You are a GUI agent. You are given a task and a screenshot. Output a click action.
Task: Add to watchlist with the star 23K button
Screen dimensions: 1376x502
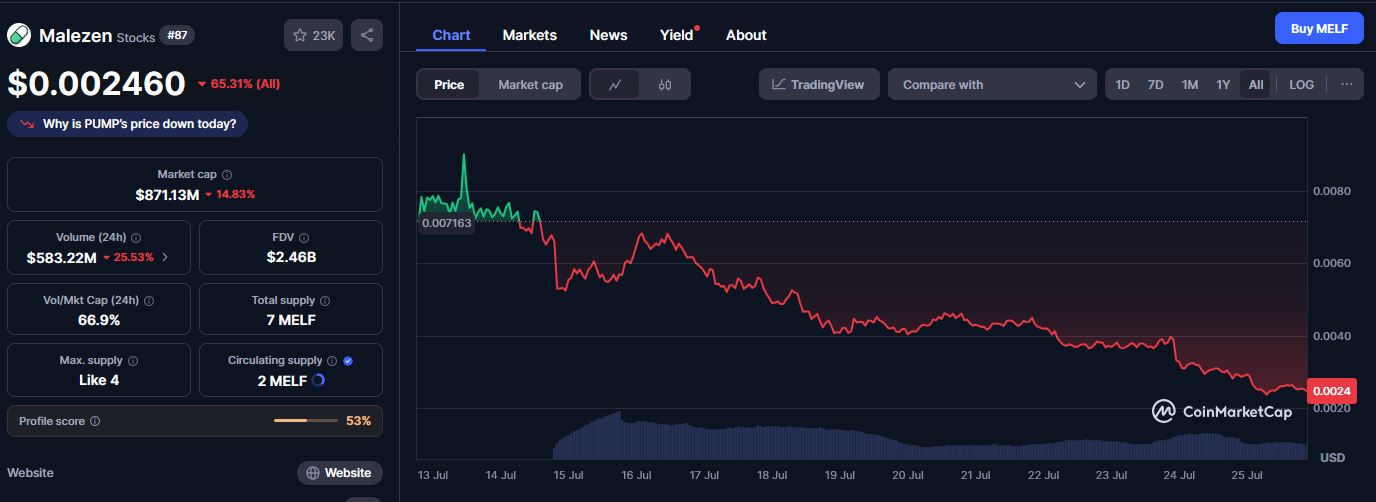click(x=314, y=35)
